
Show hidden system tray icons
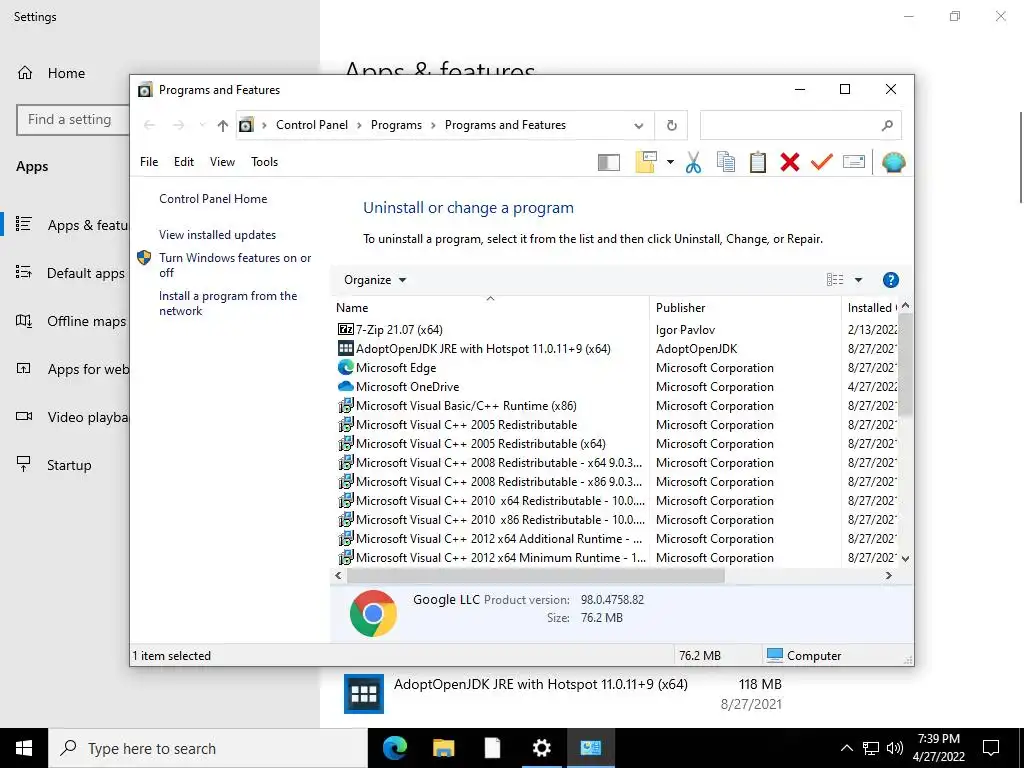pyautogui.click(x=846, y=748)
